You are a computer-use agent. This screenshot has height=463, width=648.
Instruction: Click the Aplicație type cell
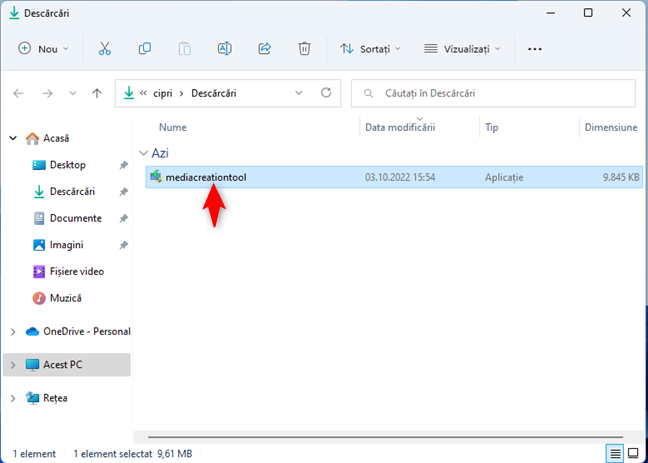coord(504,177)
